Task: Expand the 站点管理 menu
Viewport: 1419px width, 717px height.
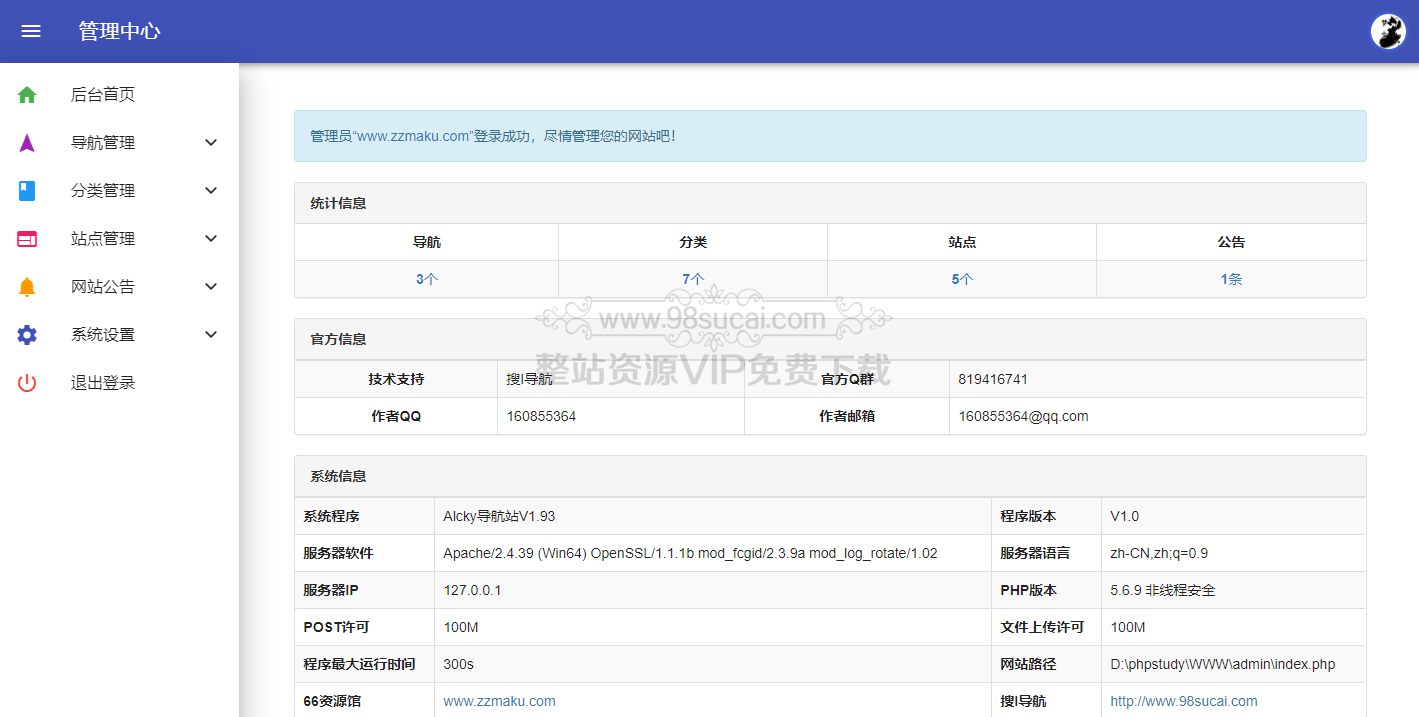Action: pyautogui.click(x=210, y=238)
